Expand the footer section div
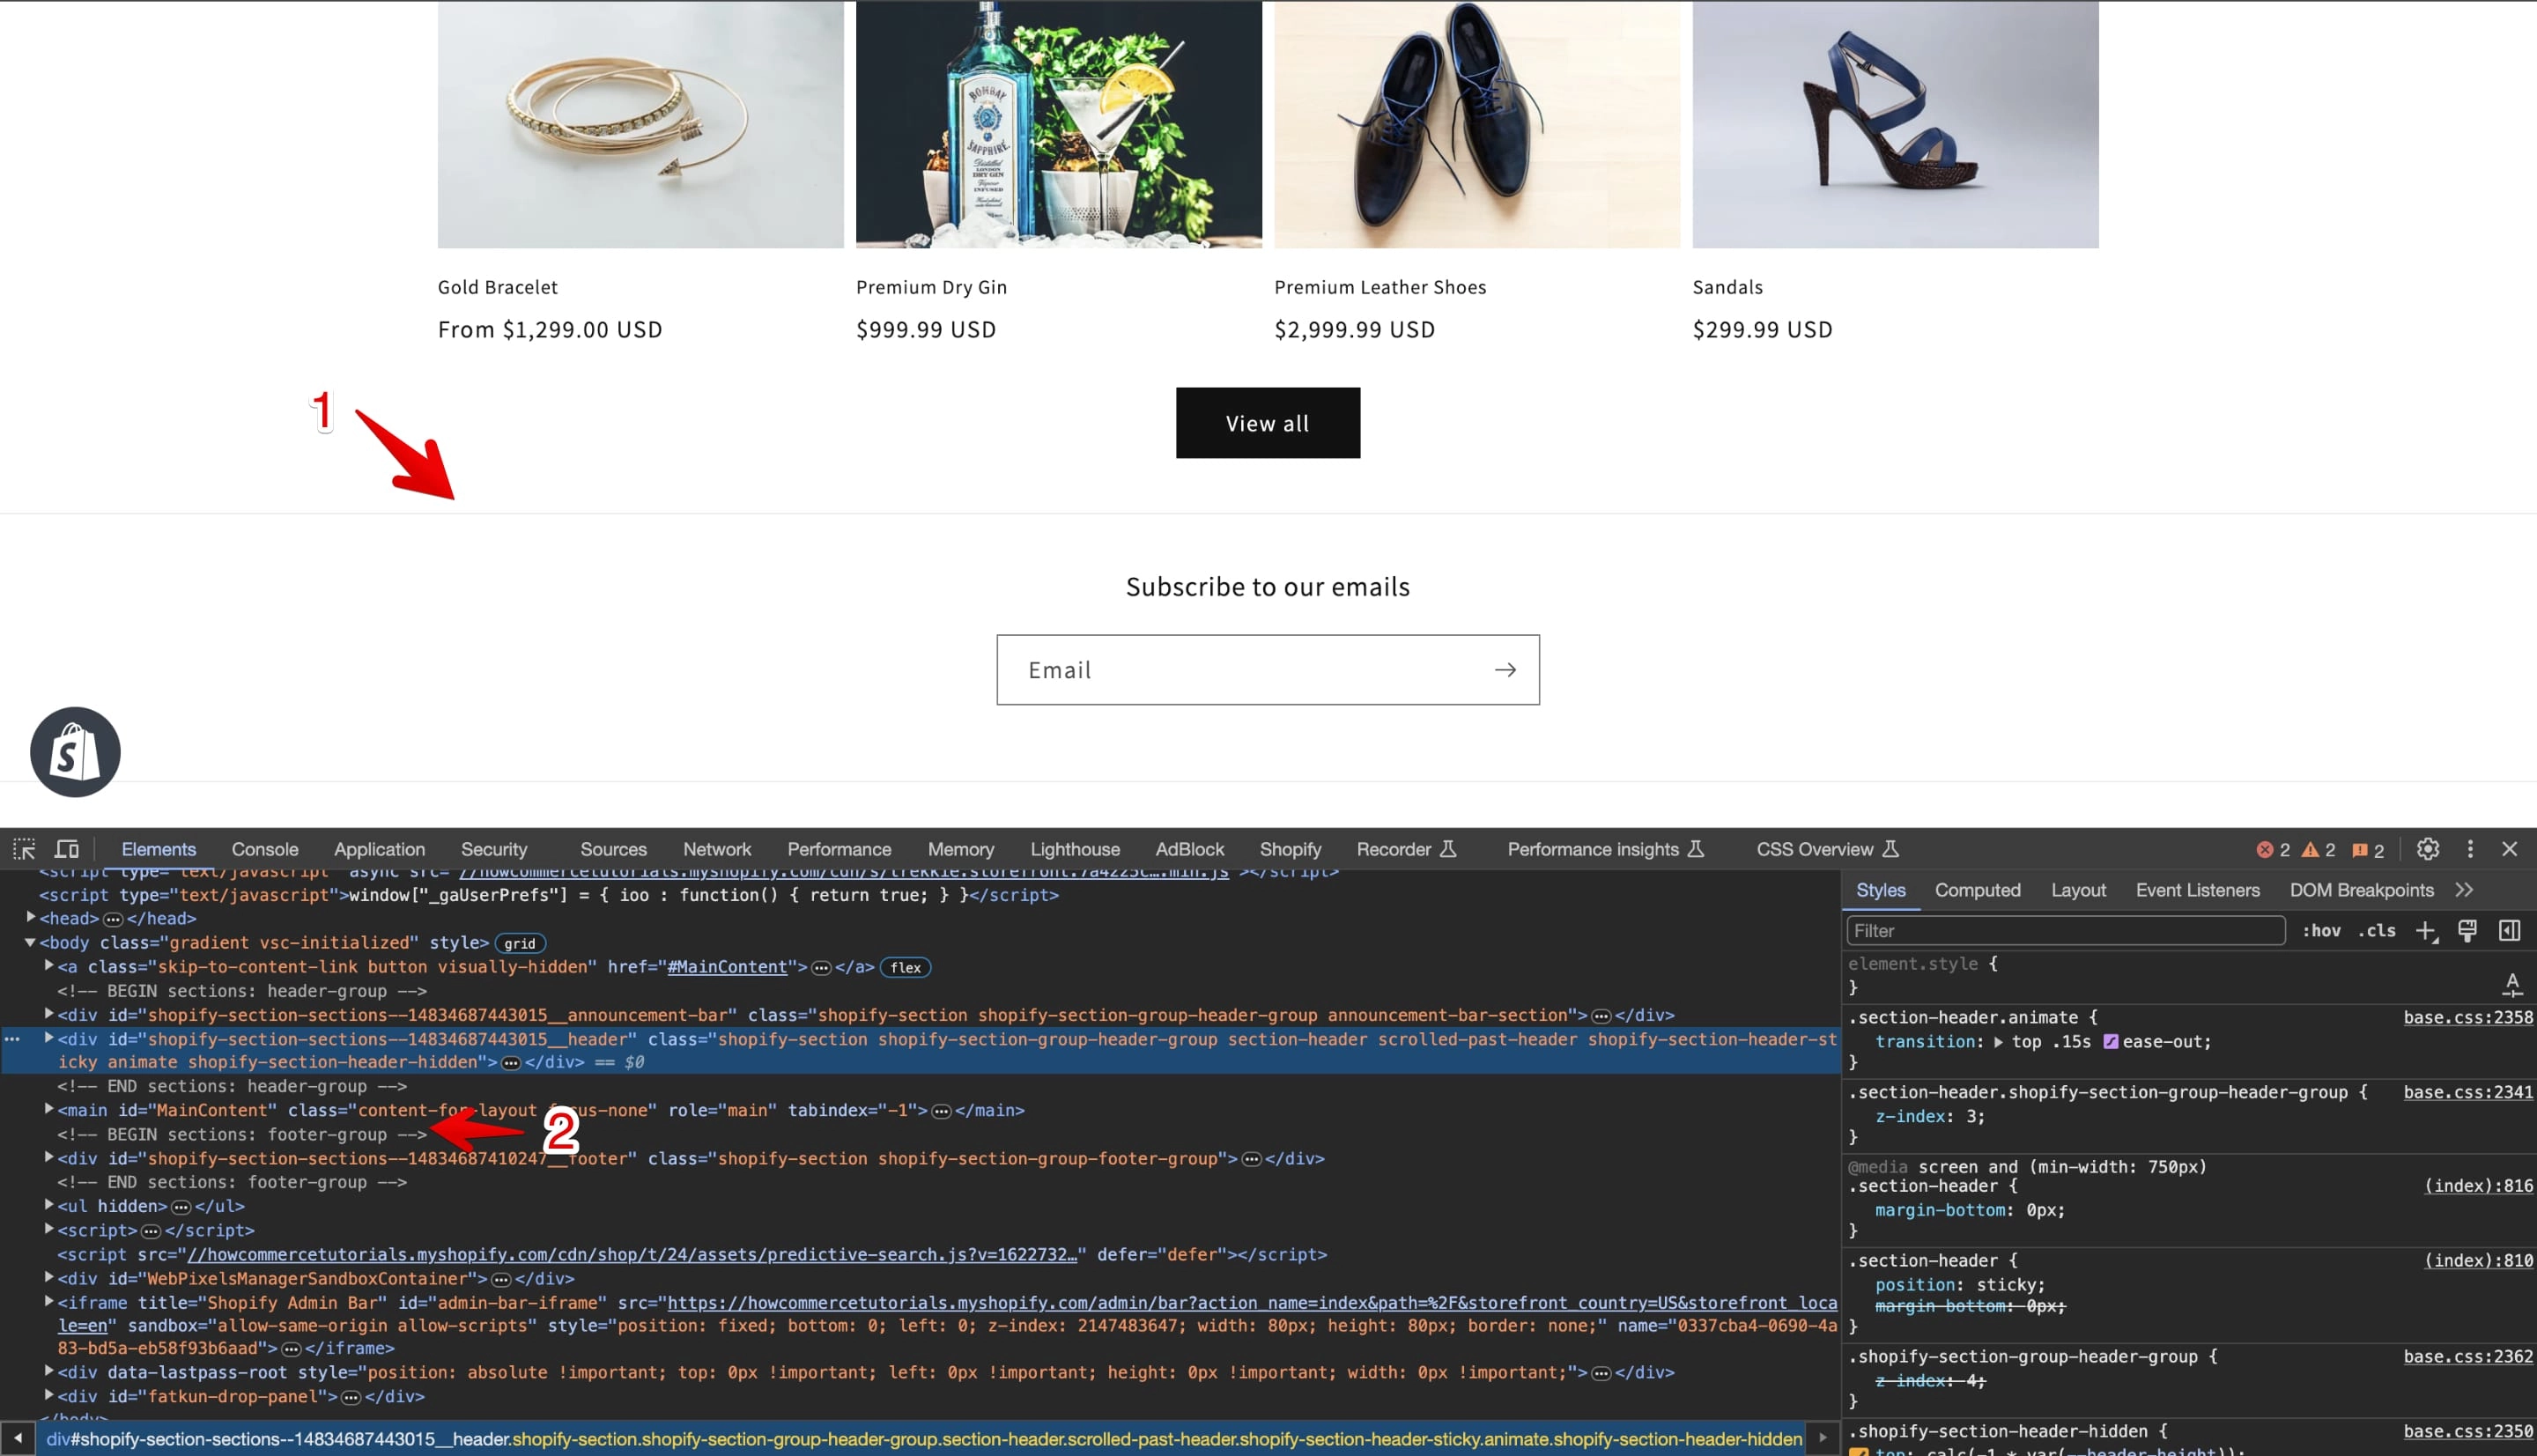2537x1456 pixels. [x=49, y=1157]
